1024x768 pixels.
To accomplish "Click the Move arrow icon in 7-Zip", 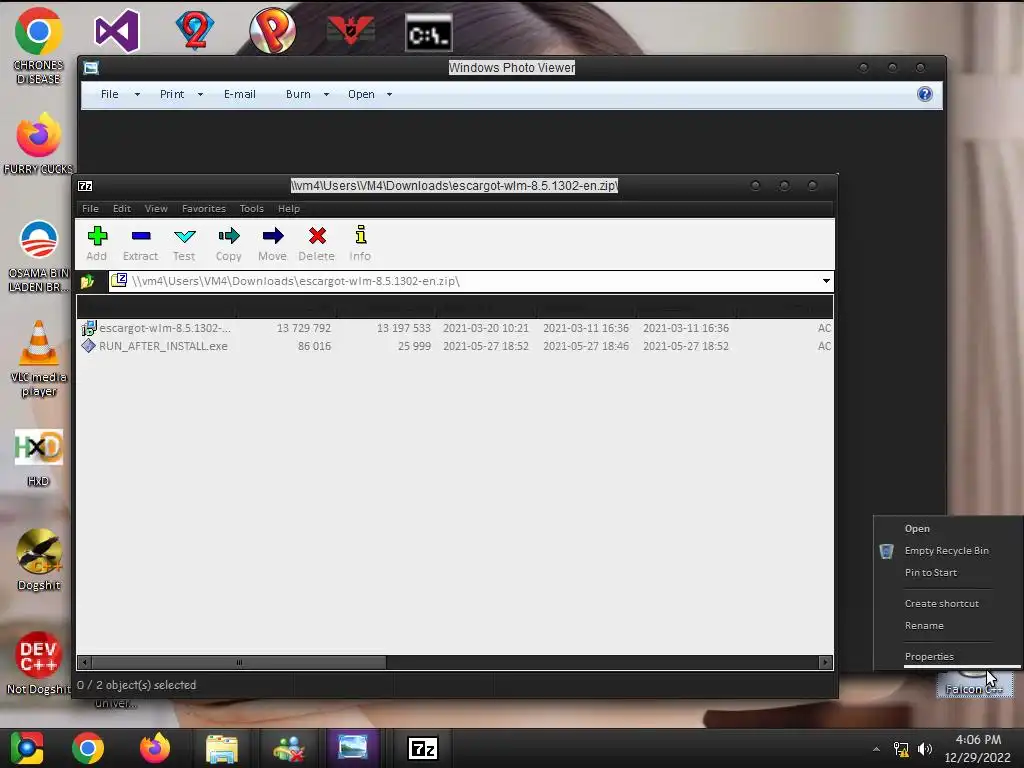I will [272, 243].
